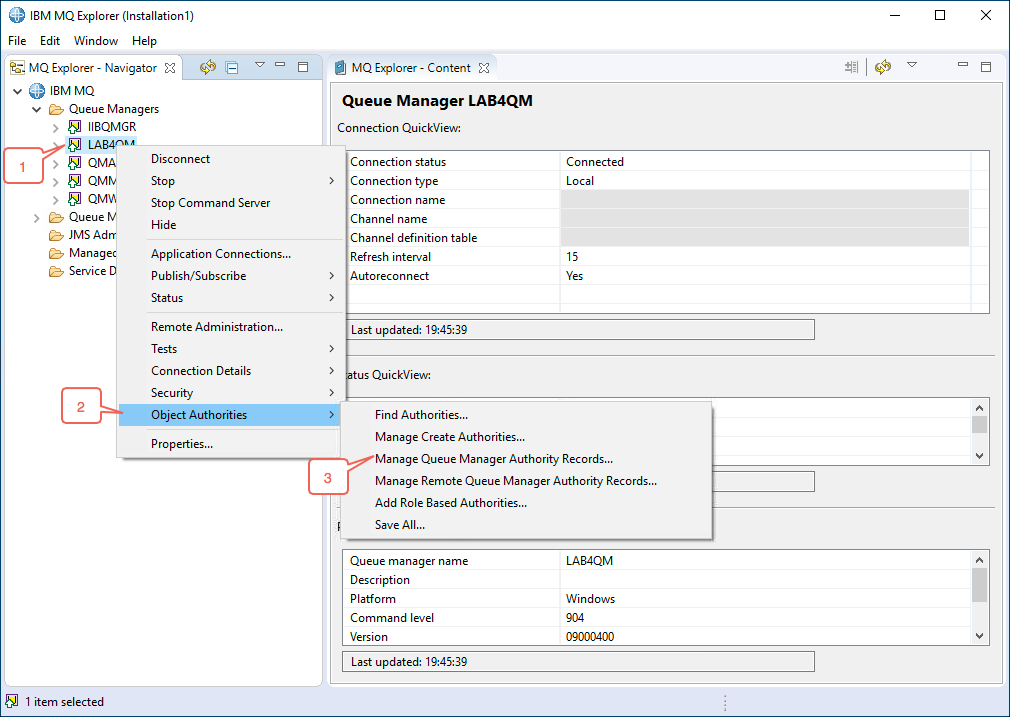Click the IBM MQ Explorer title bar icon
Image resolution: width=1010 pixels, height=717 pixels.
17,15
